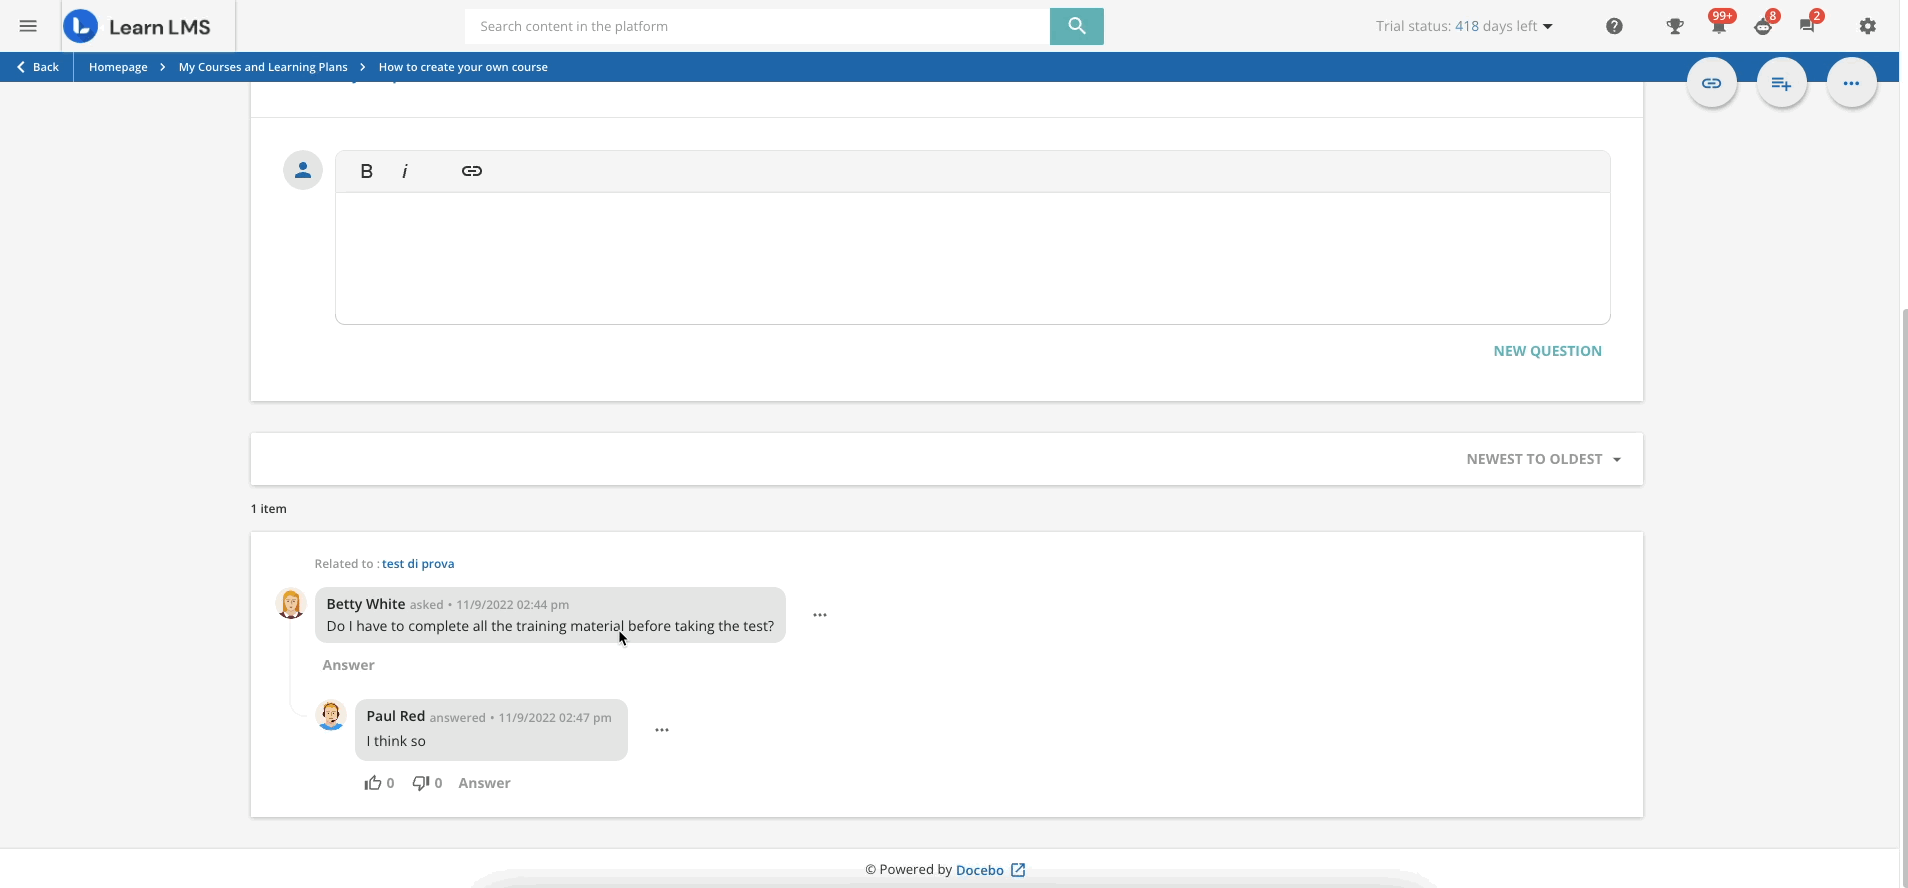Viewport: 1908px width, 888px height.
Task: Click the '418' trial days number
Action: click(1467, 26)
